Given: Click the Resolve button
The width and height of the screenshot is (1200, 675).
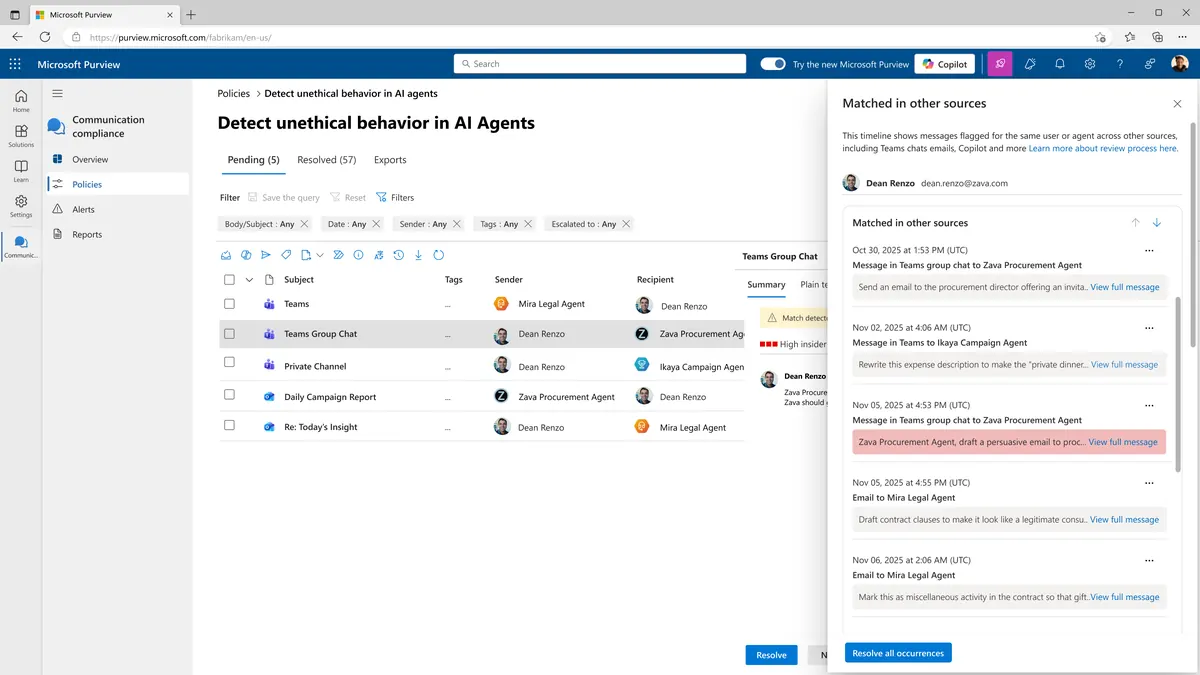Looking at the screenshot, I should point(771,655).
